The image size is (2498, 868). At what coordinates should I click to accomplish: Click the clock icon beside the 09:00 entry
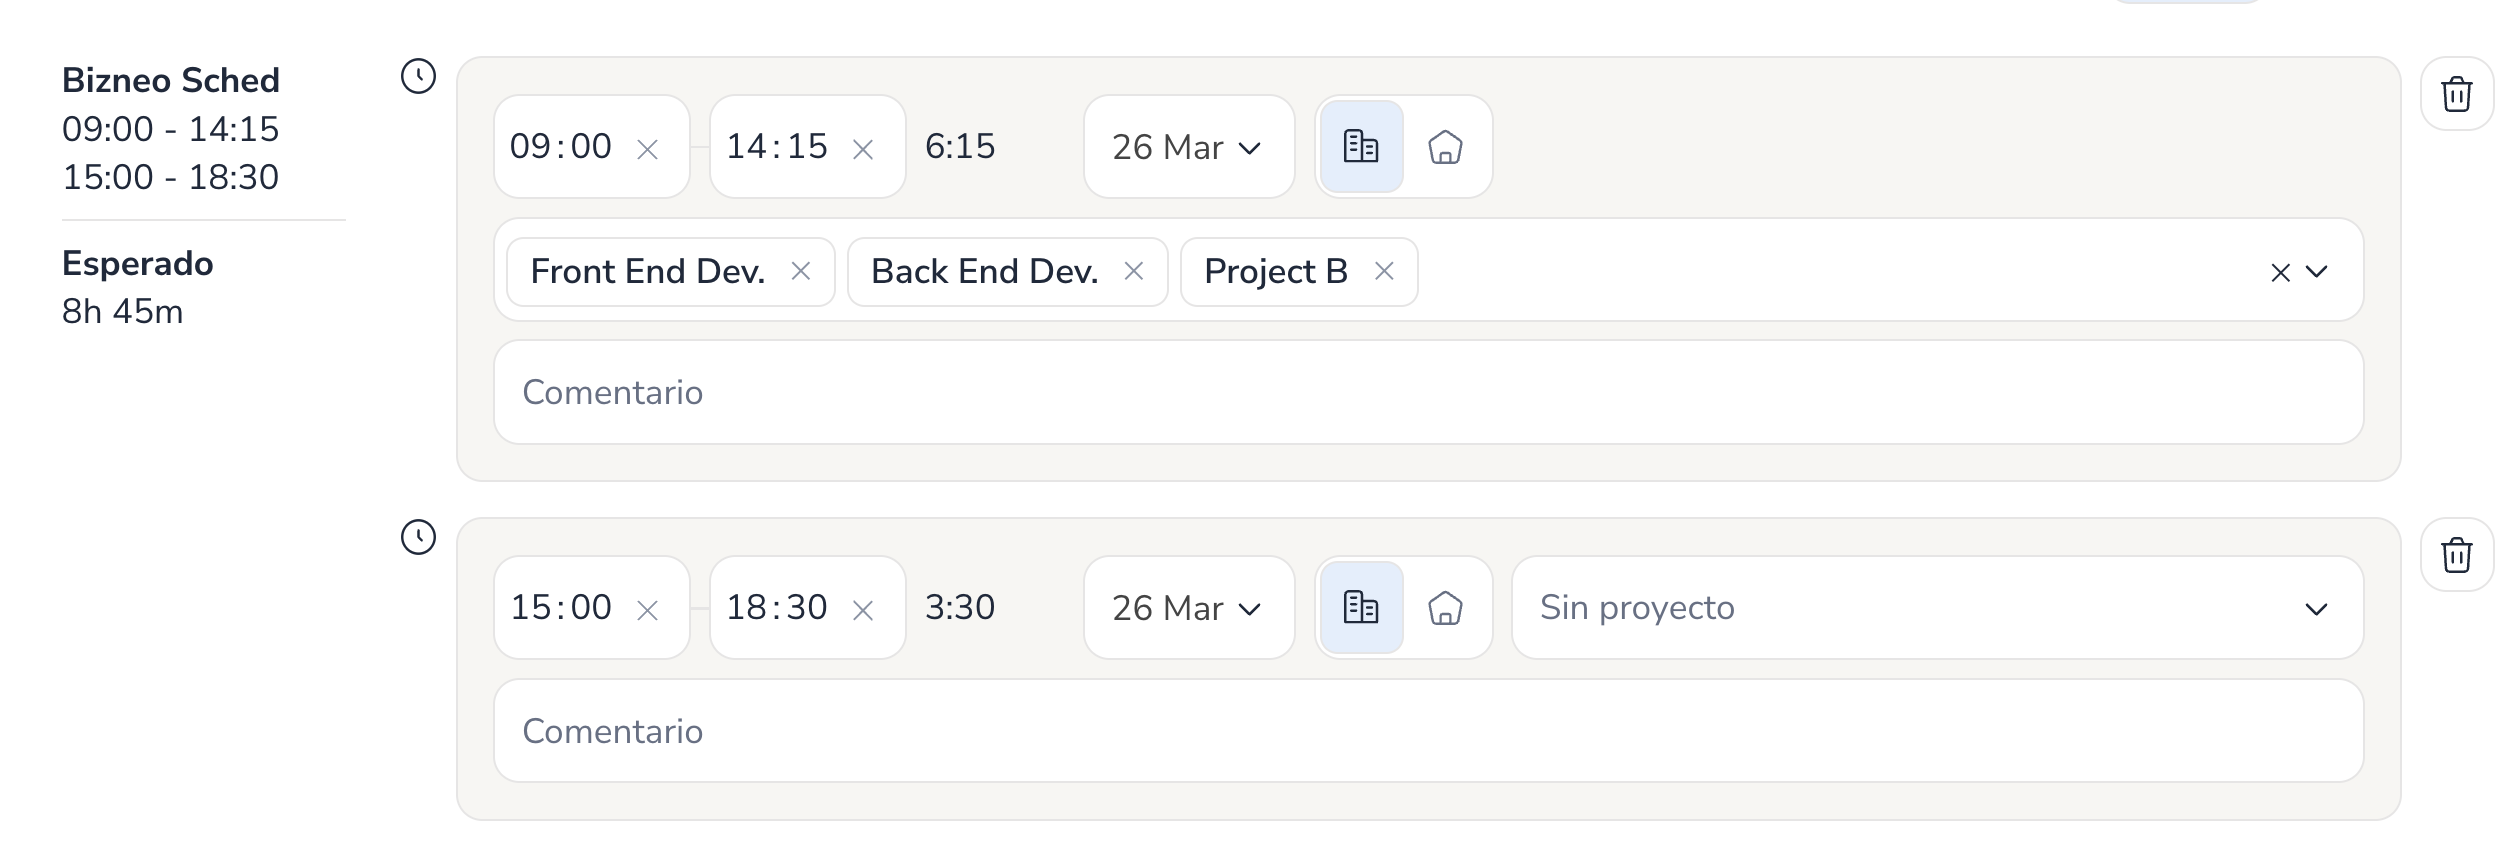[418, 76]
